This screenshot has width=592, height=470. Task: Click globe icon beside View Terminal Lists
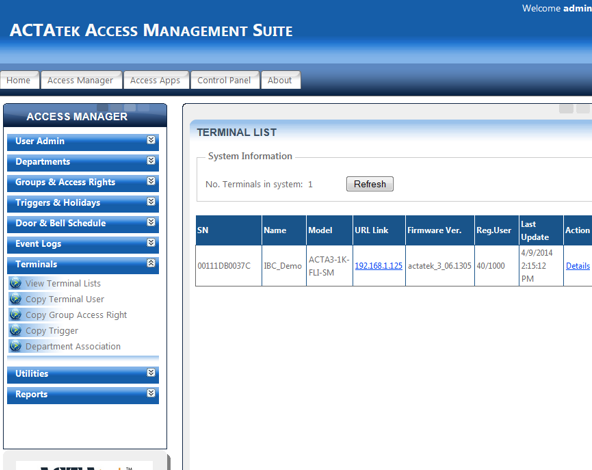click(x=15, y=283)
